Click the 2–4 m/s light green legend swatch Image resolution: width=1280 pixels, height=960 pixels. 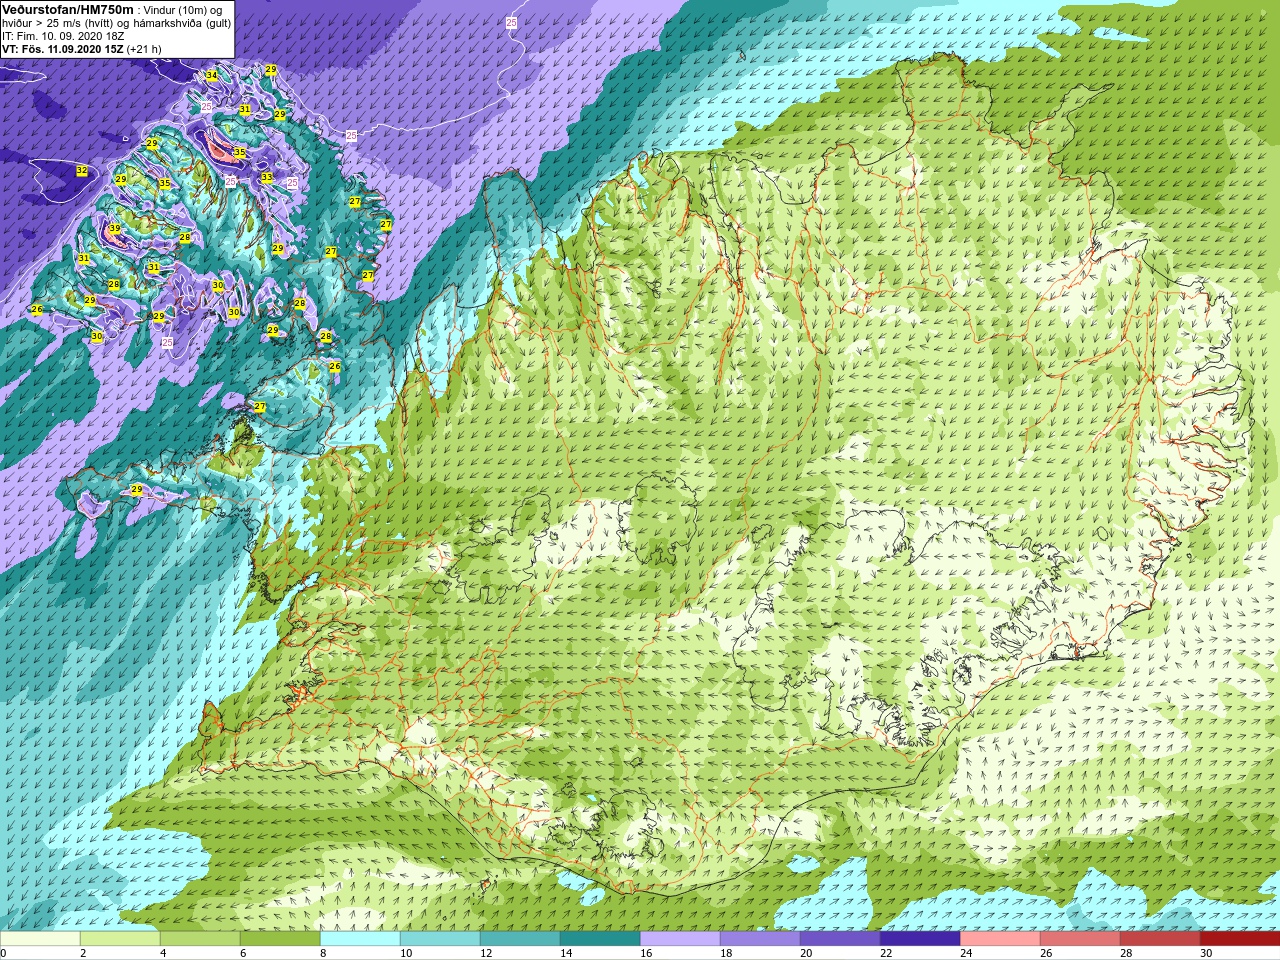(x=120, y=939)
